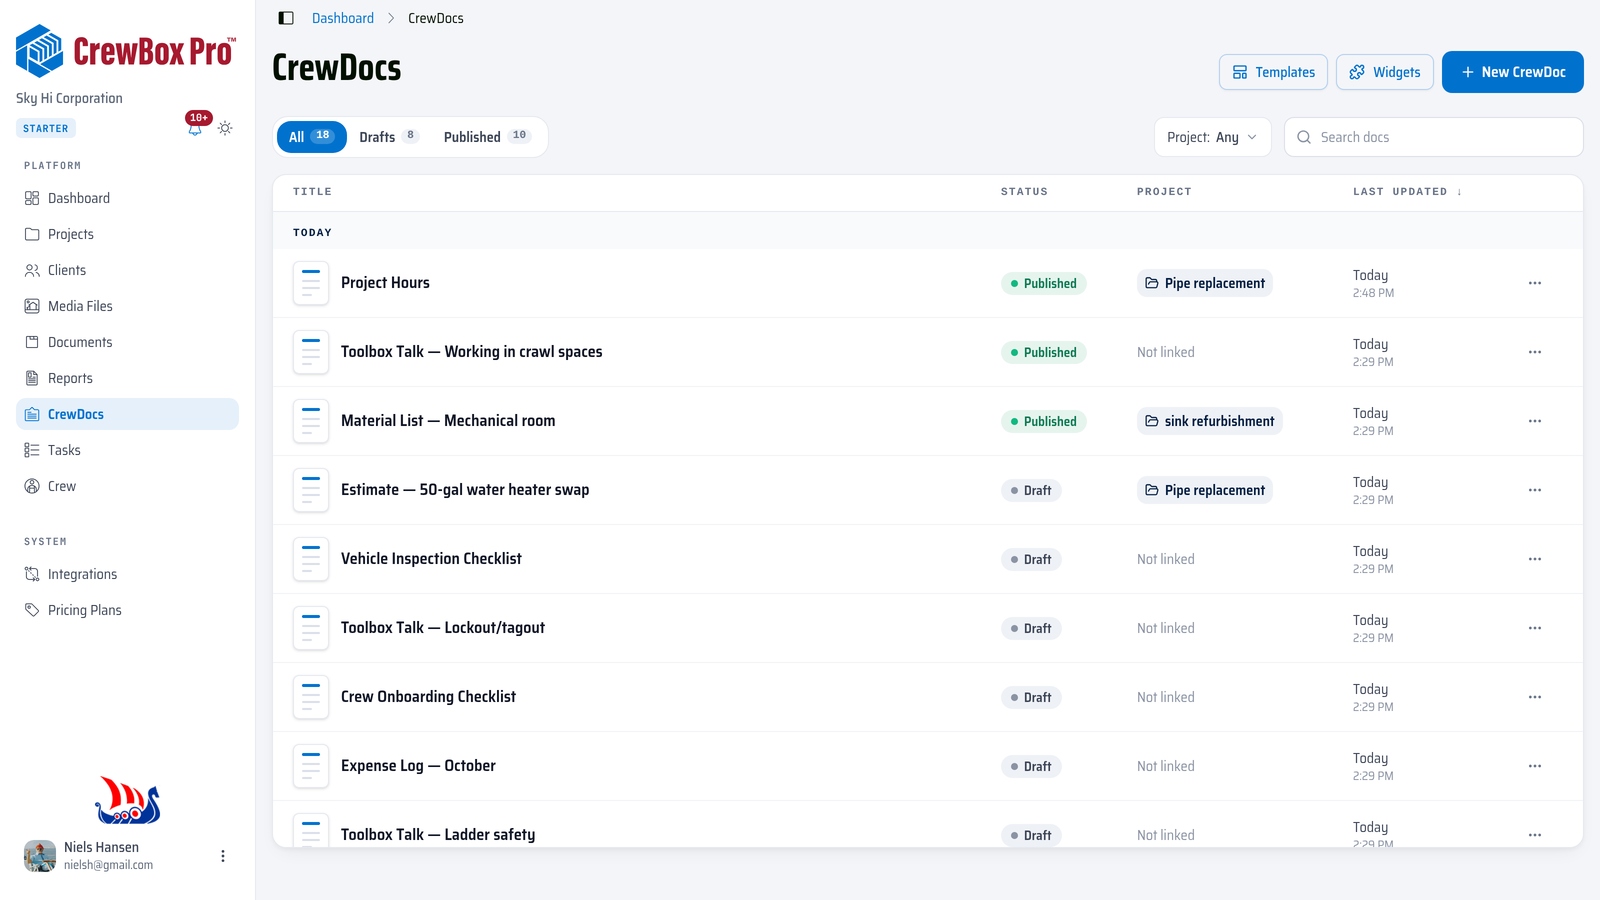Click the Search docs field
Viewport: 1600px width, 900px height.
click(x=1433, y=137)
